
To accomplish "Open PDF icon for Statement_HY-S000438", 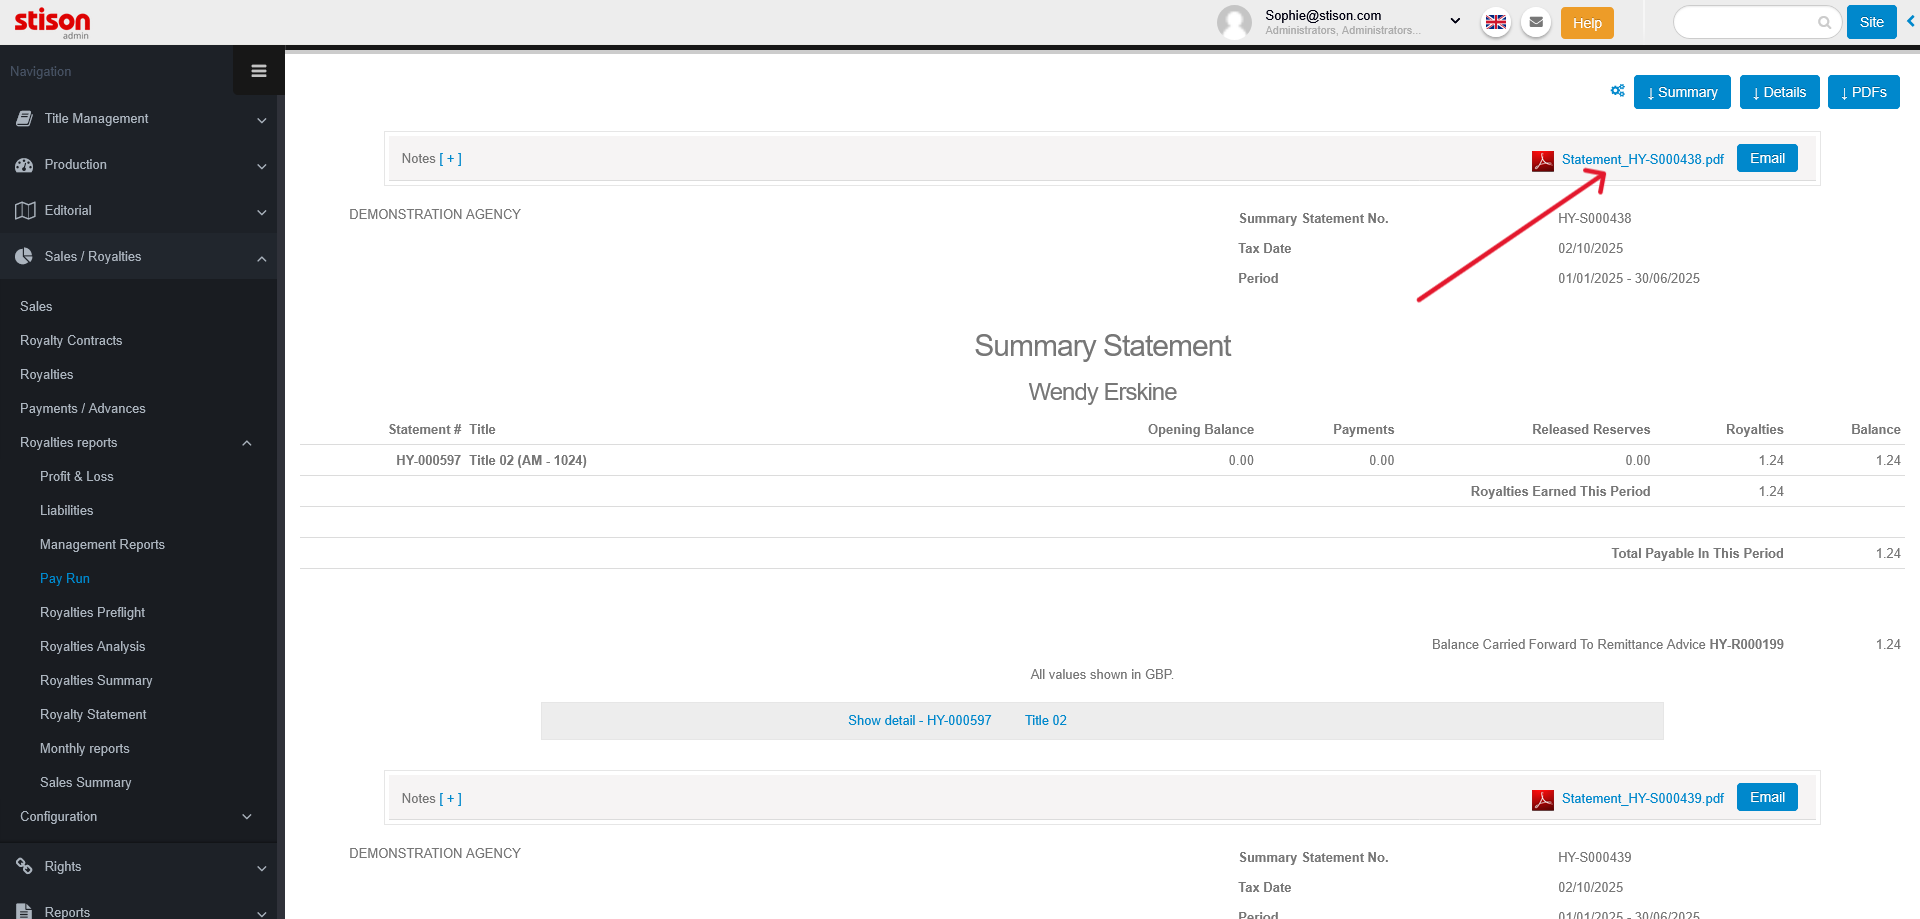I will (1542, 160).
